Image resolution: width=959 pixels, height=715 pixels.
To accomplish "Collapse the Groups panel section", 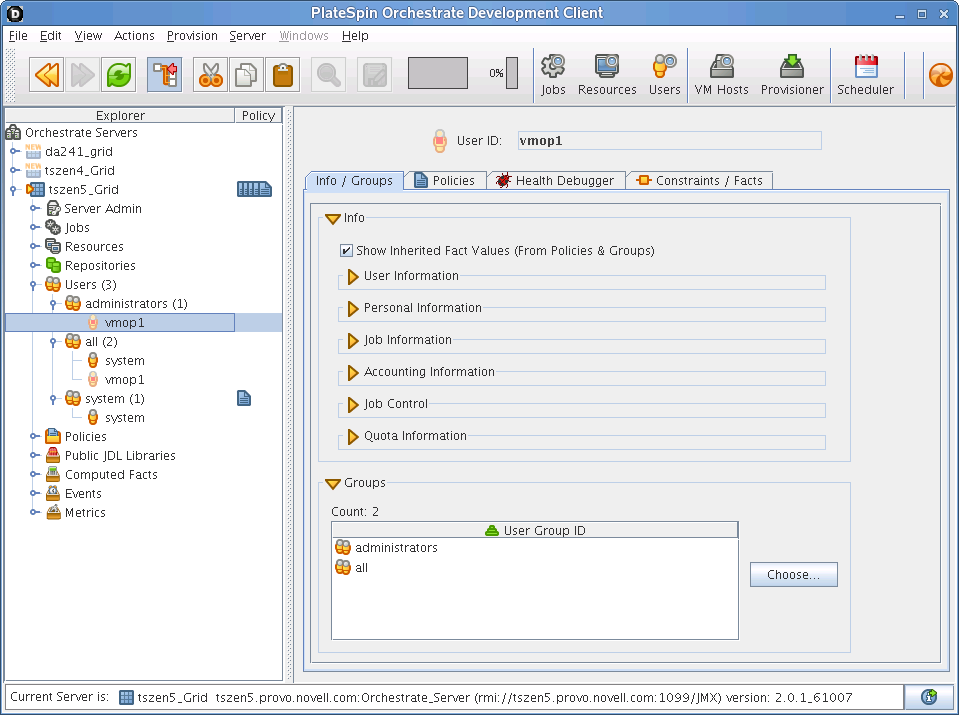I will tap(333, 483).
